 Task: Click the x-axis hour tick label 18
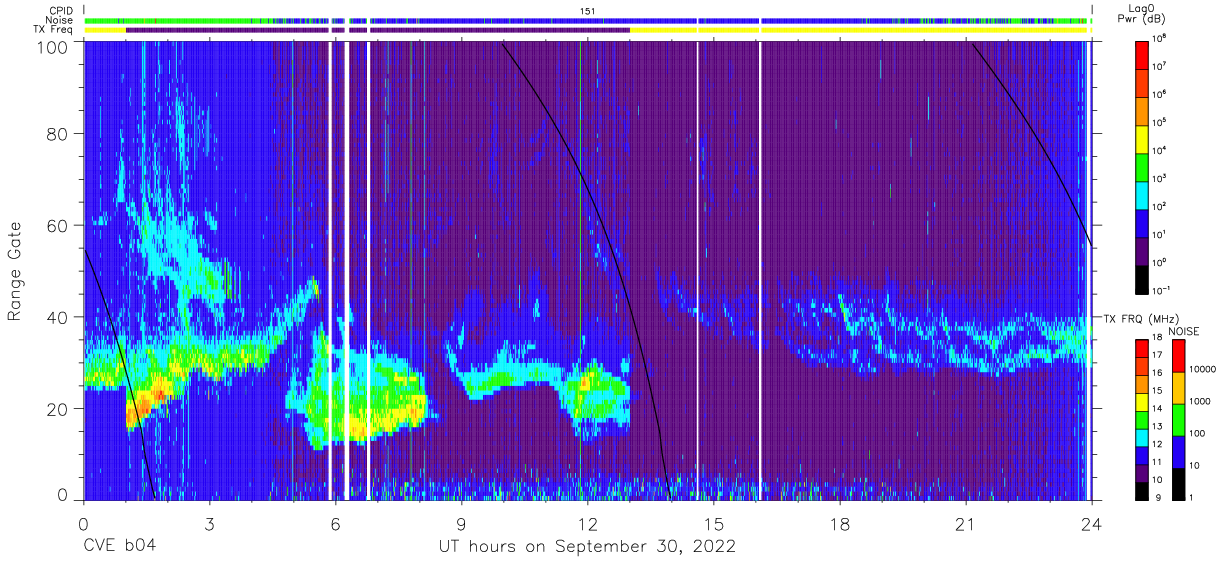tap(841, 523)
